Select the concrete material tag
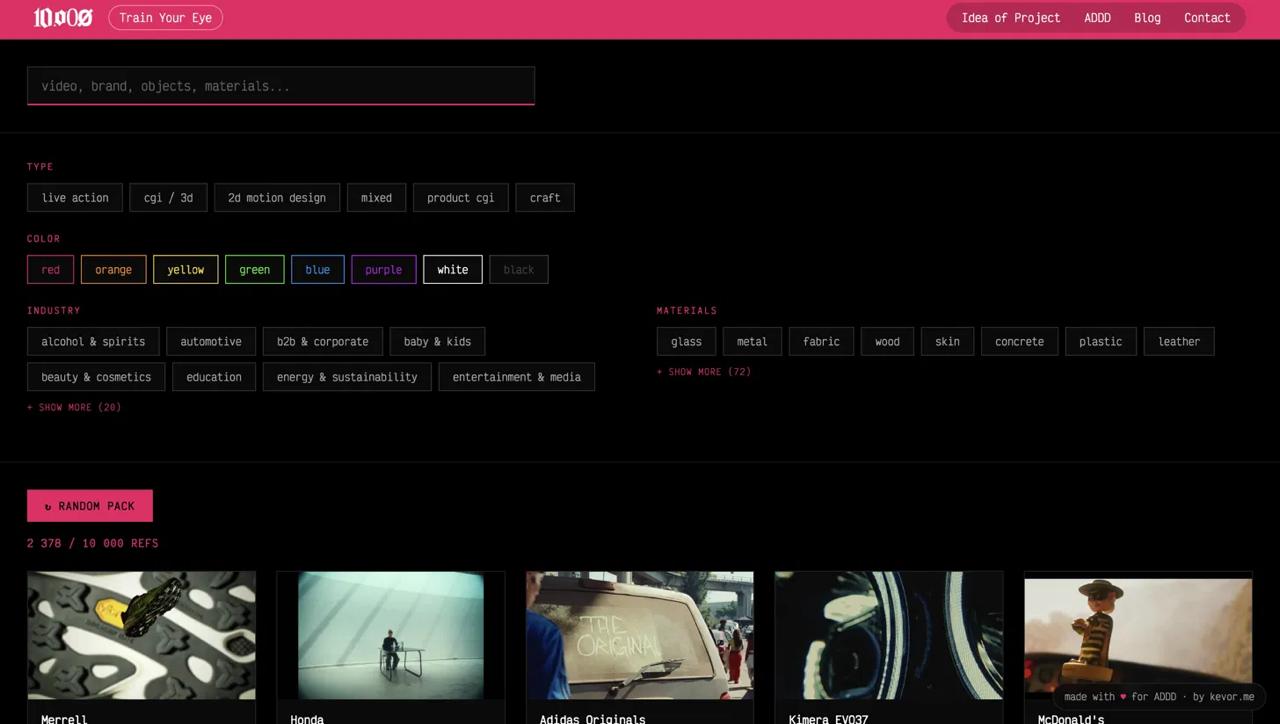Image resolution: width=1280 pixels, height=724 pixels. (x=1019, y=342)
